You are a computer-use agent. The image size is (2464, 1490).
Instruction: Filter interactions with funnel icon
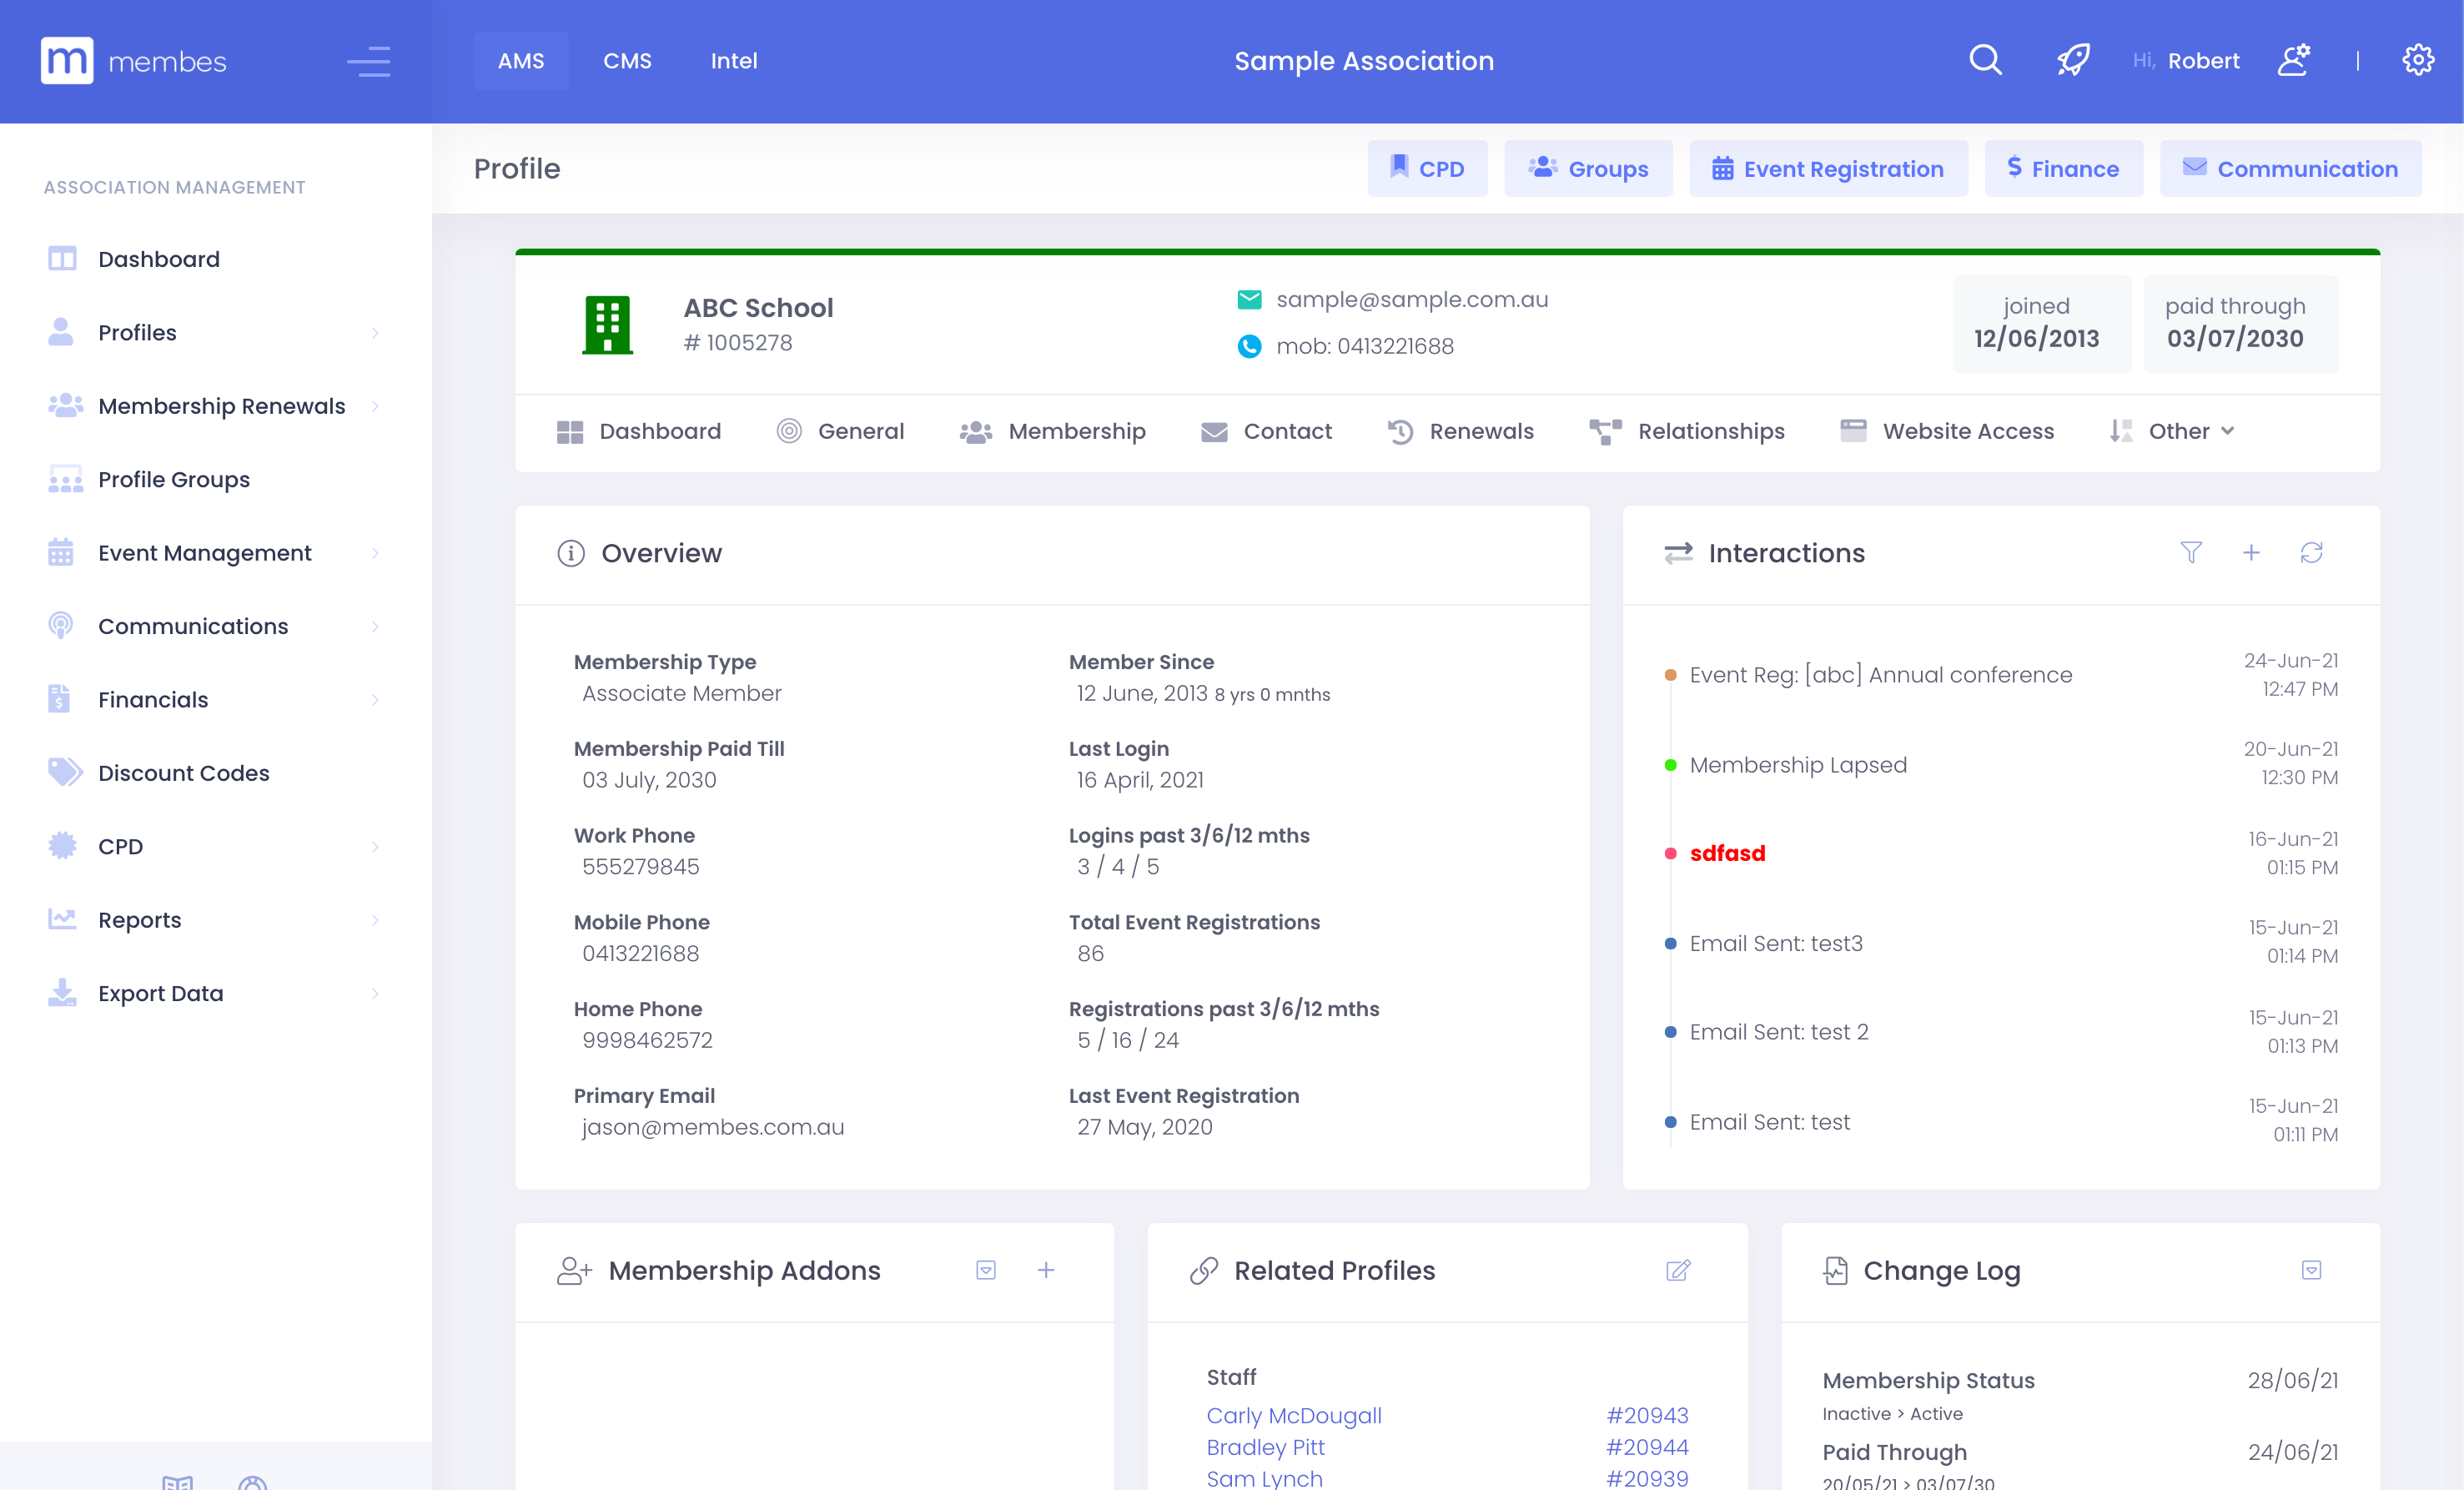coord(2191,552)
